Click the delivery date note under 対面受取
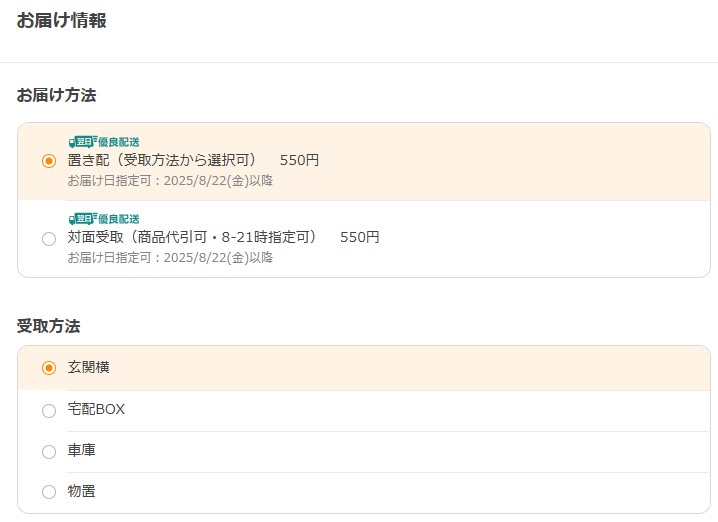Viewport: 718px width, 522px height. pos(170,258)
